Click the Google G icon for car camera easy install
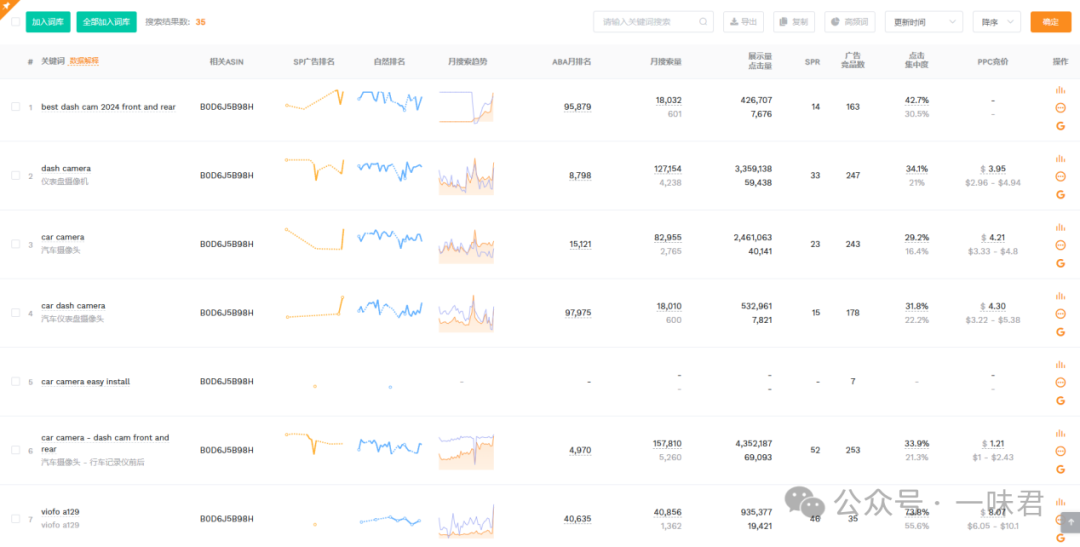This screenshot has width=1080, height=547. [x=1060, y=401]
